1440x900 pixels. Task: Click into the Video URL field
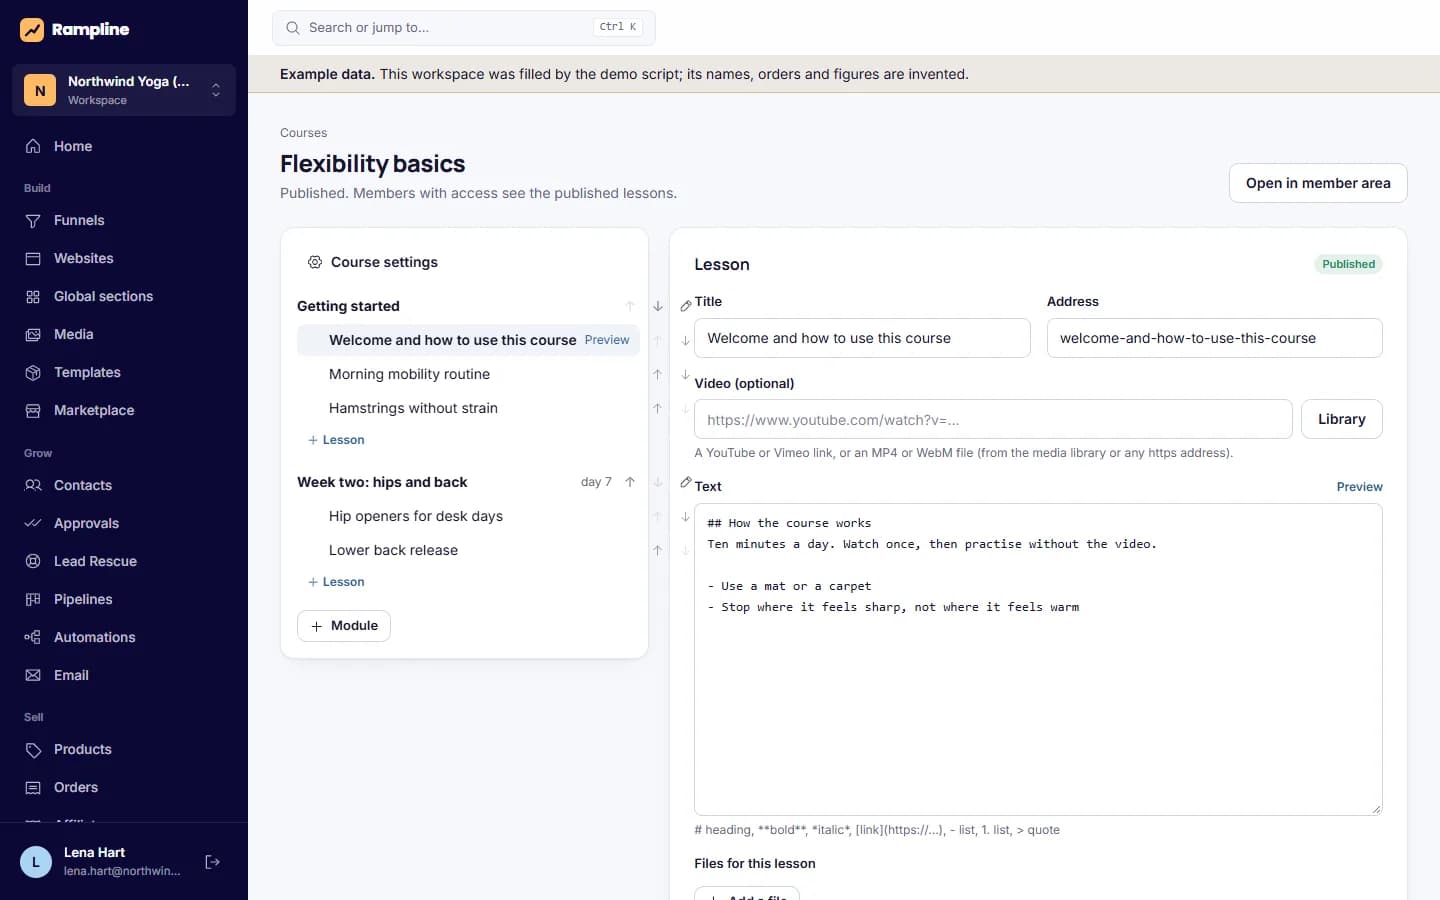(x=993, y=419)
